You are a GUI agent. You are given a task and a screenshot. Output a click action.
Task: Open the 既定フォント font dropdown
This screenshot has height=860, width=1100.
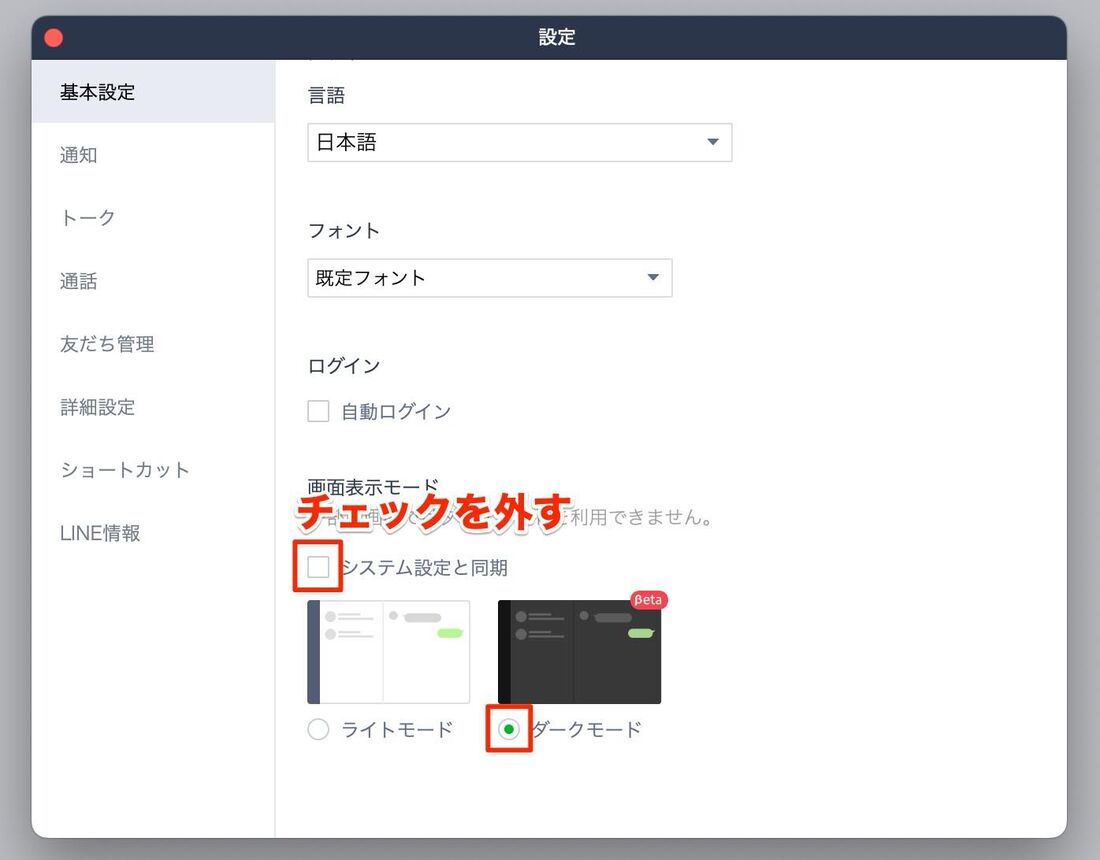[x=470, y=278]
